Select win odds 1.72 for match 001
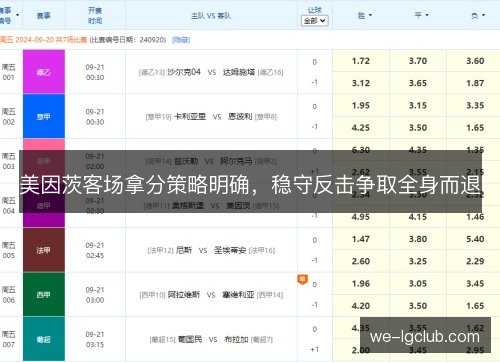 [x=361, y=61]
